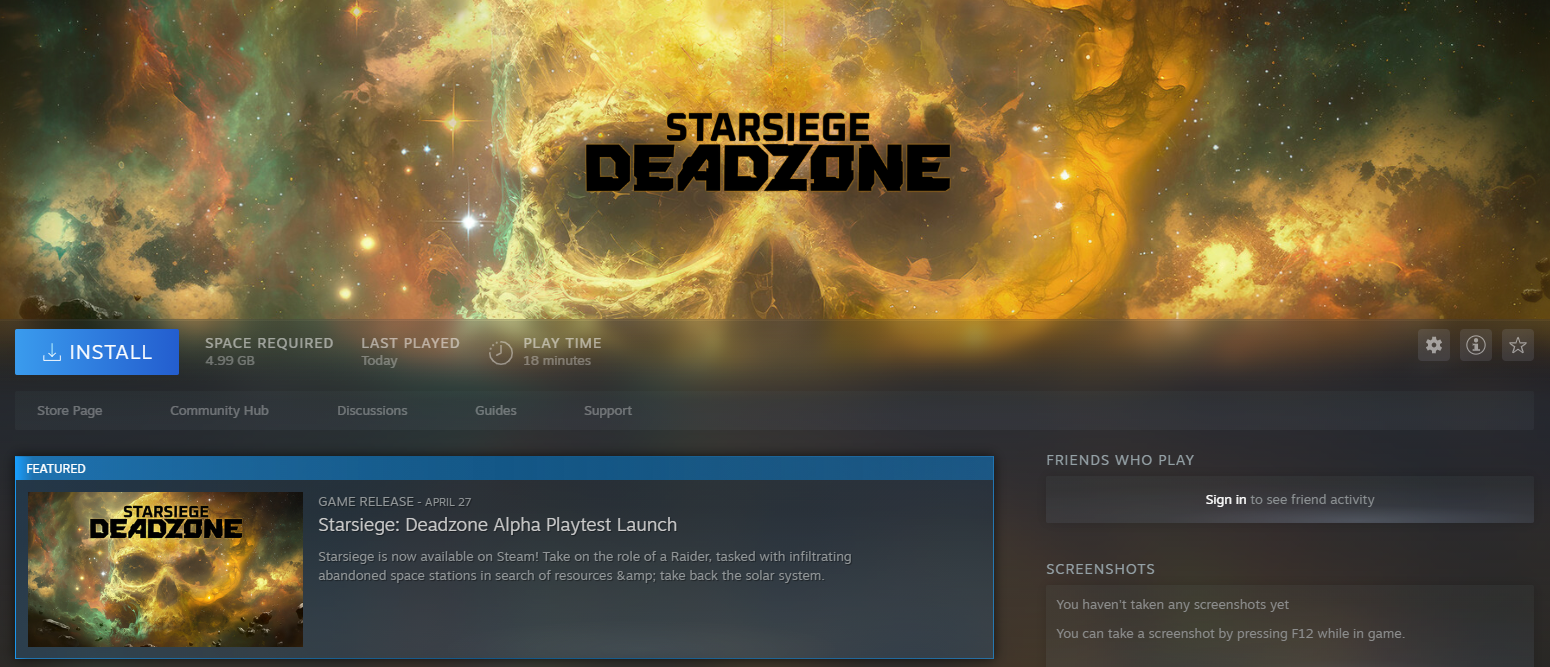The width and height of the screenshot is (1550, 667).
Task: Click the F12 screenshot hint text
Action: click(x=1230, y=633)
